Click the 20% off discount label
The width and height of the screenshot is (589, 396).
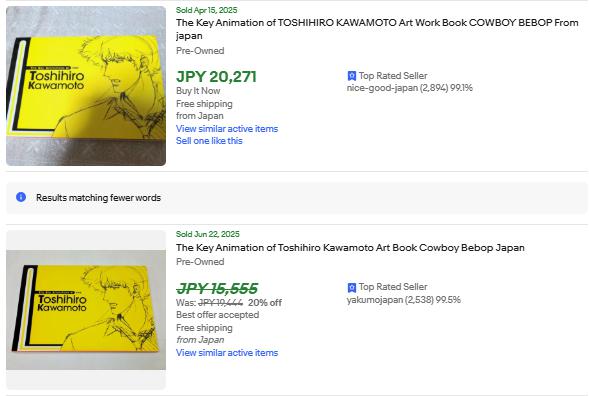click(x=265, y=303)
